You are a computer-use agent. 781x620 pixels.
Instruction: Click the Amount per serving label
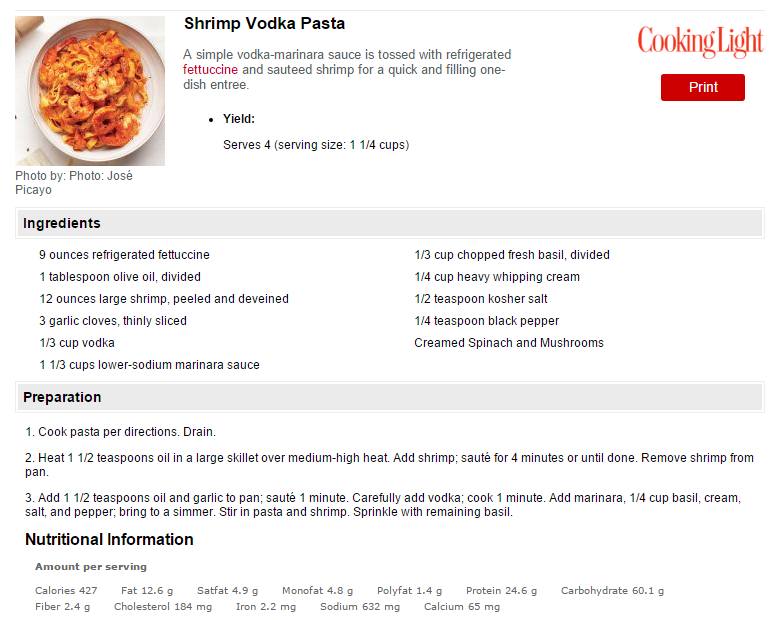click(x=91, y=567)
